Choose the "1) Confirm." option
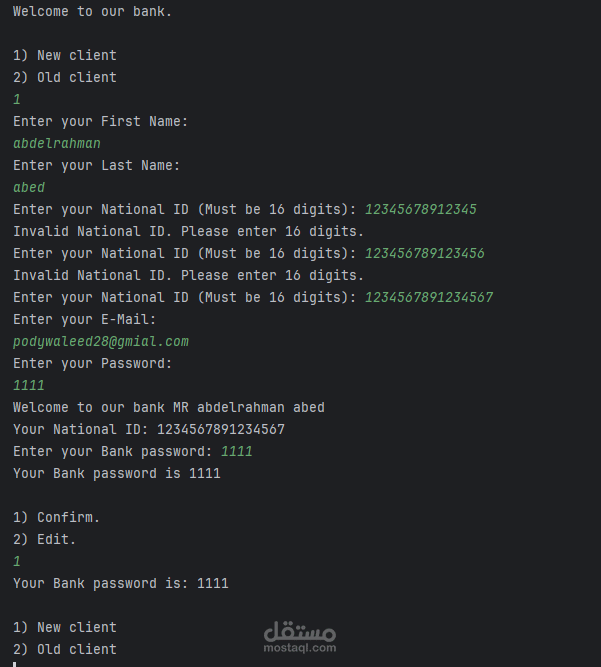The width and height of the screenshot is (601, 667). click(57, 517)
